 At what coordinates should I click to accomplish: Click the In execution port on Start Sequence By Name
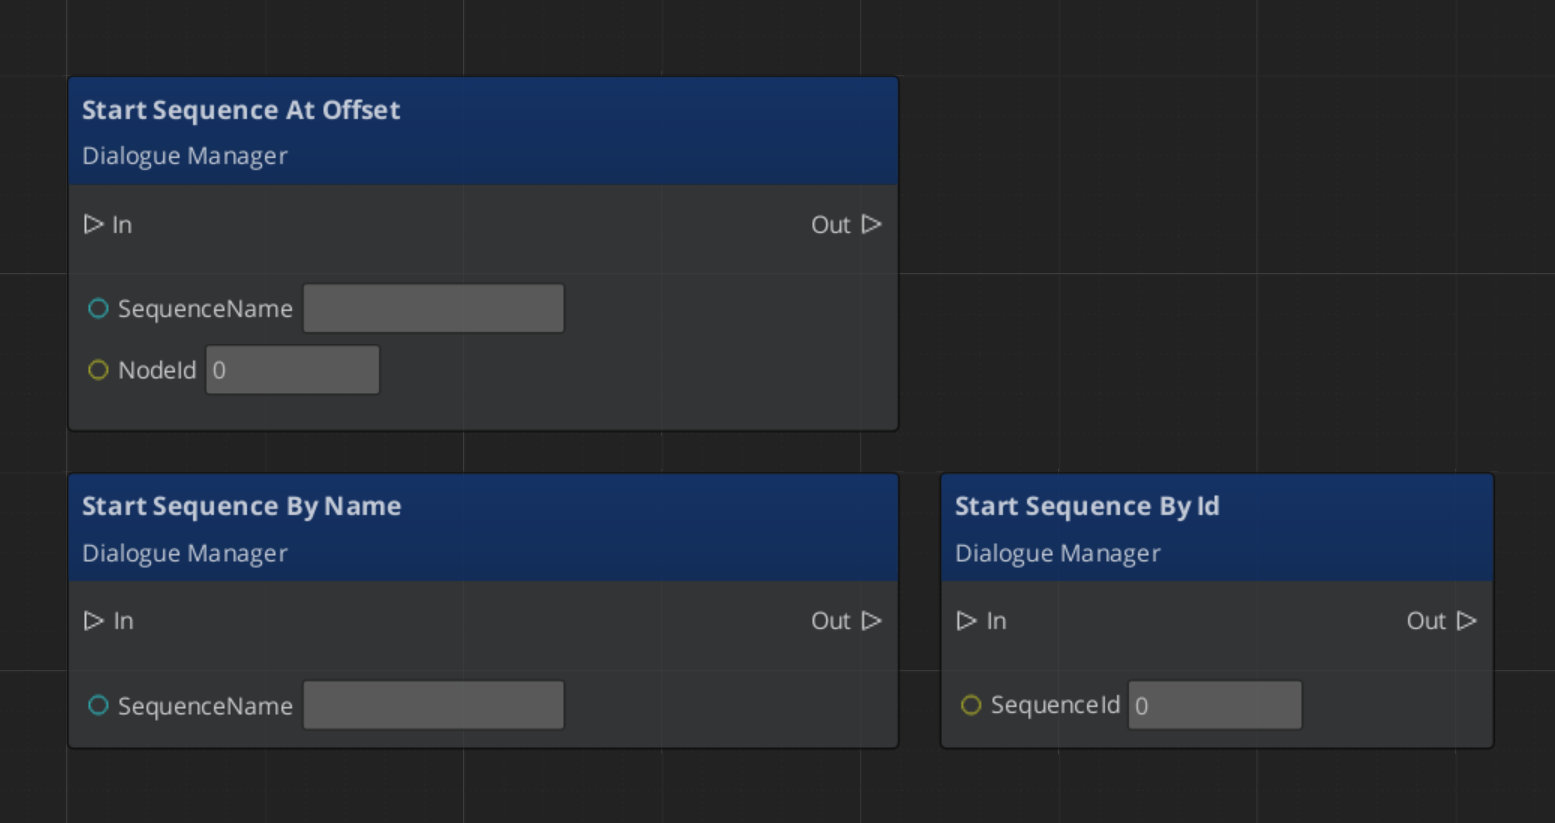tap(93, 621)
